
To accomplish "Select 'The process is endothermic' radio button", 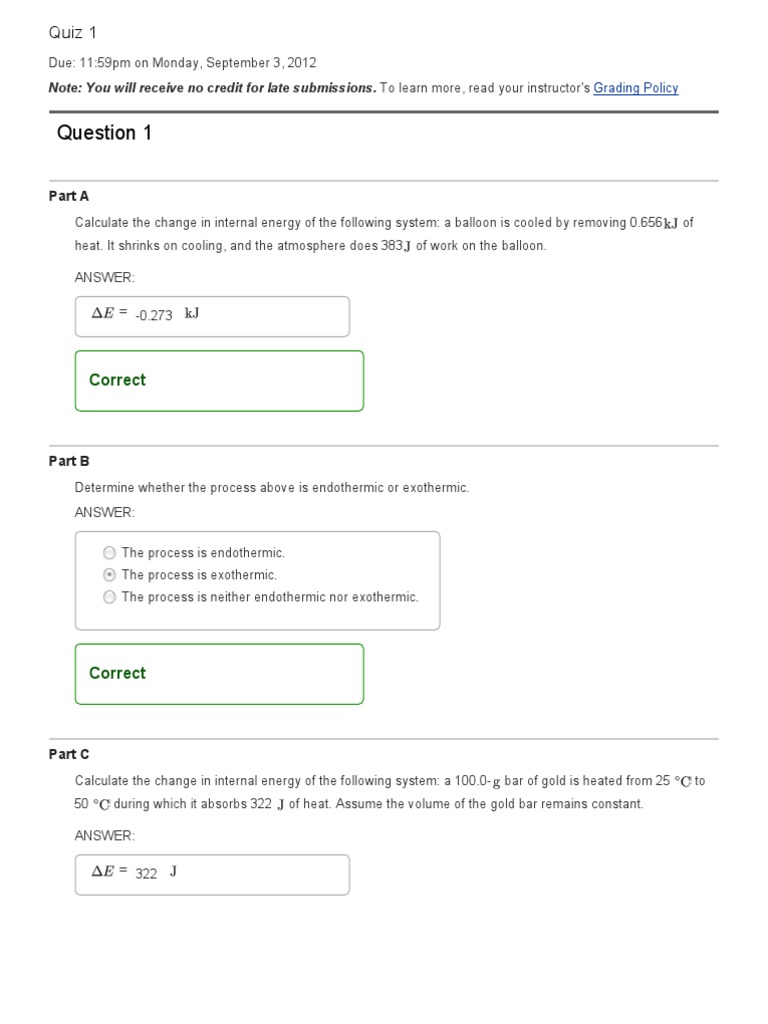I will point(109,552).
